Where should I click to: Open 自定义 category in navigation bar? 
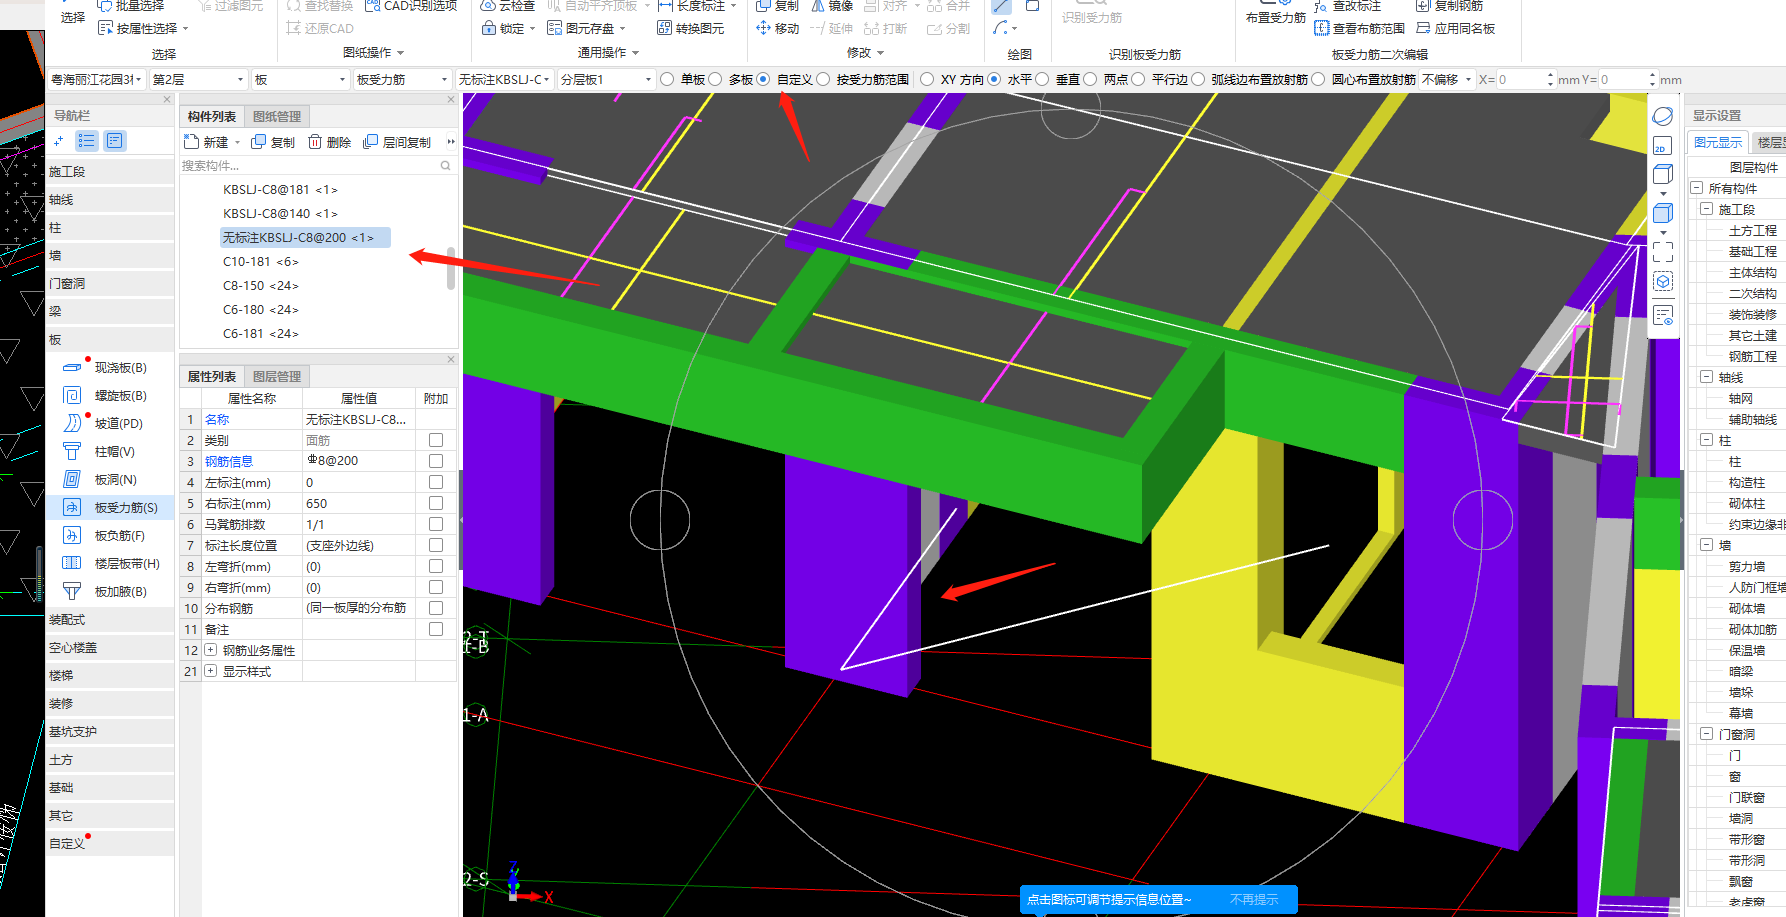tap(110, 843)
